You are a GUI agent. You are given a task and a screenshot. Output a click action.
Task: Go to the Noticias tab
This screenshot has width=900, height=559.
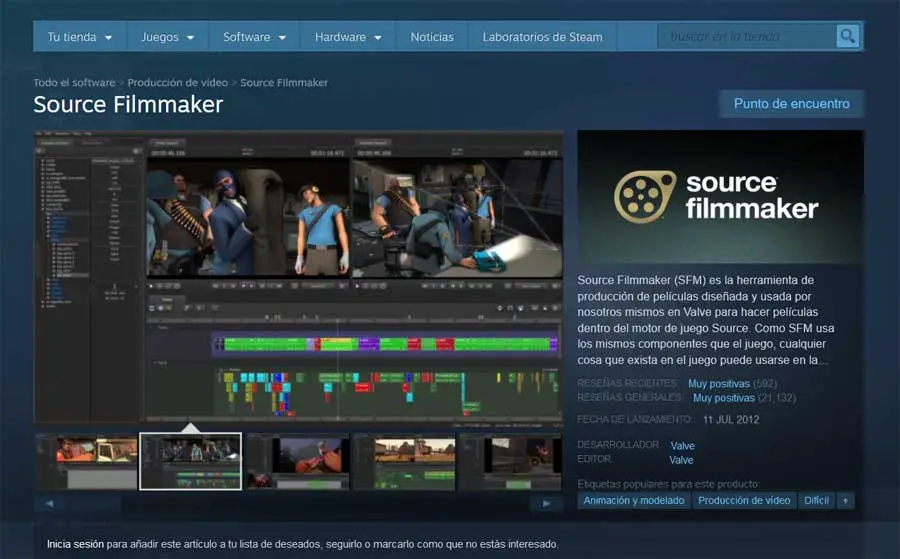click(x=432, y=37)
